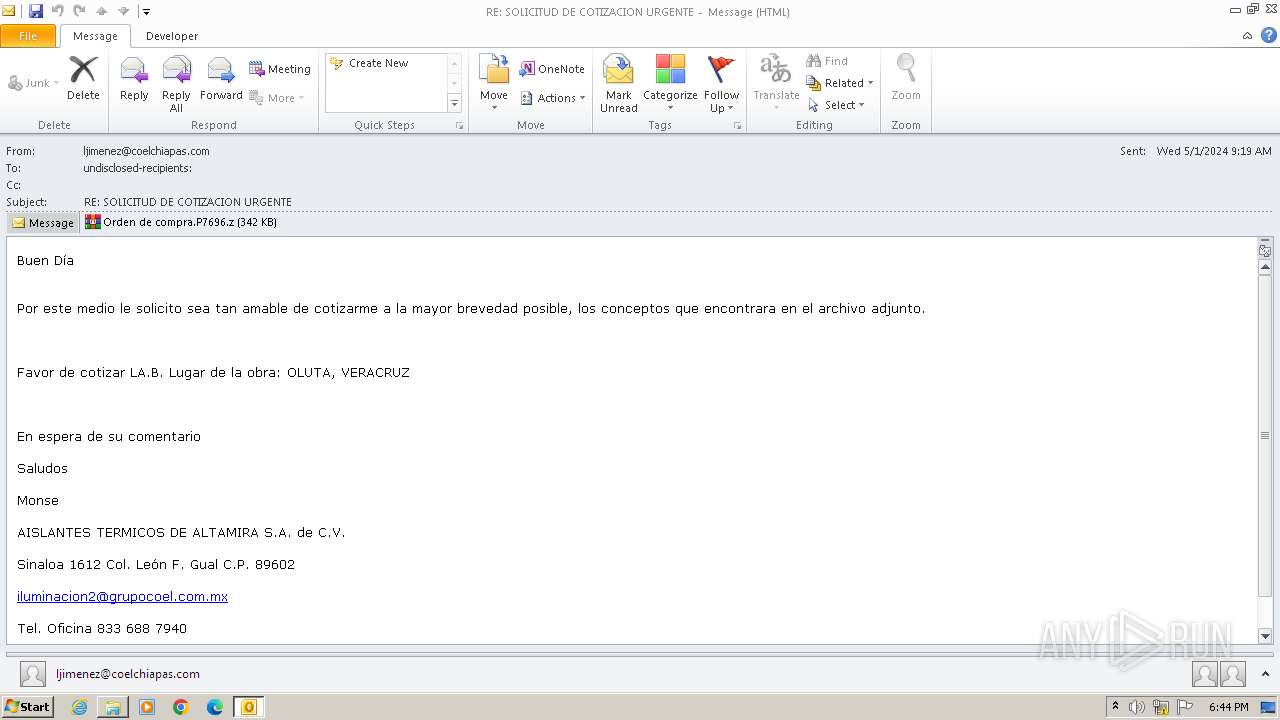Screen dimensions: 1280x720
Task: Open the Junk dropdown
Action: [x=34, y=83]
